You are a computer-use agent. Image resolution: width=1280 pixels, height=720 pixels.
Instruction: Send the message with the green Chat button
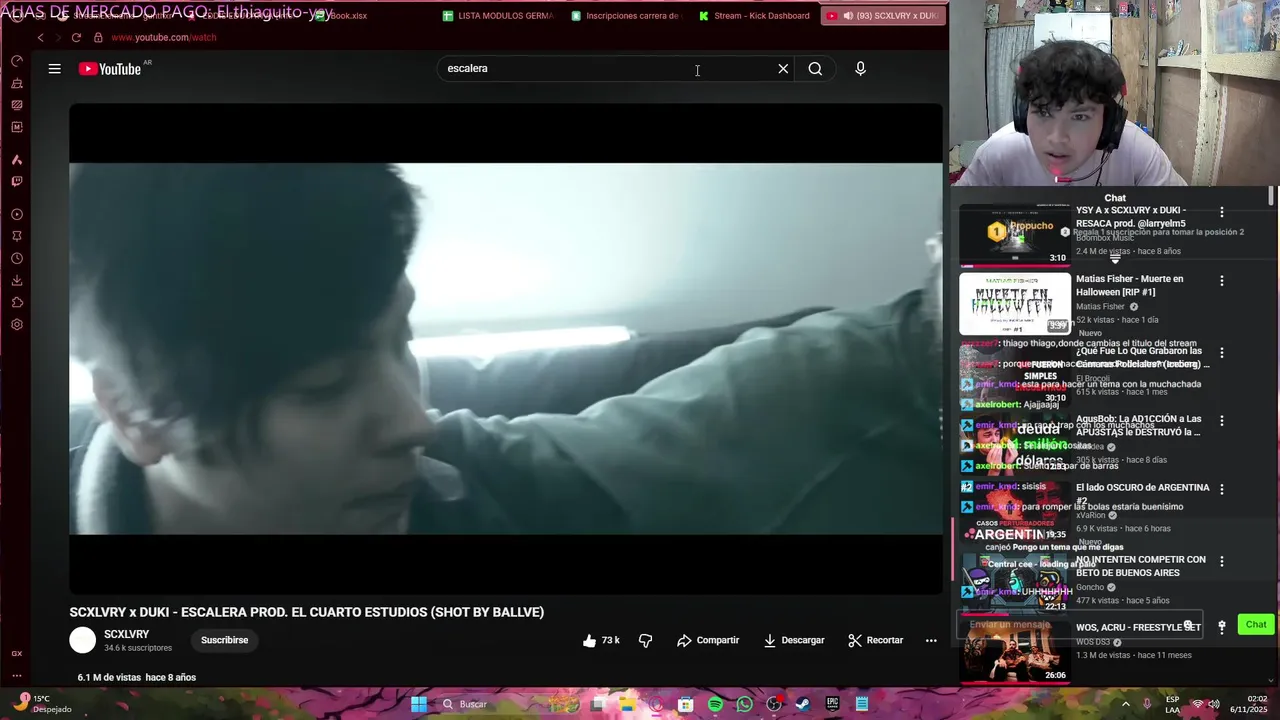point(1256,624)
